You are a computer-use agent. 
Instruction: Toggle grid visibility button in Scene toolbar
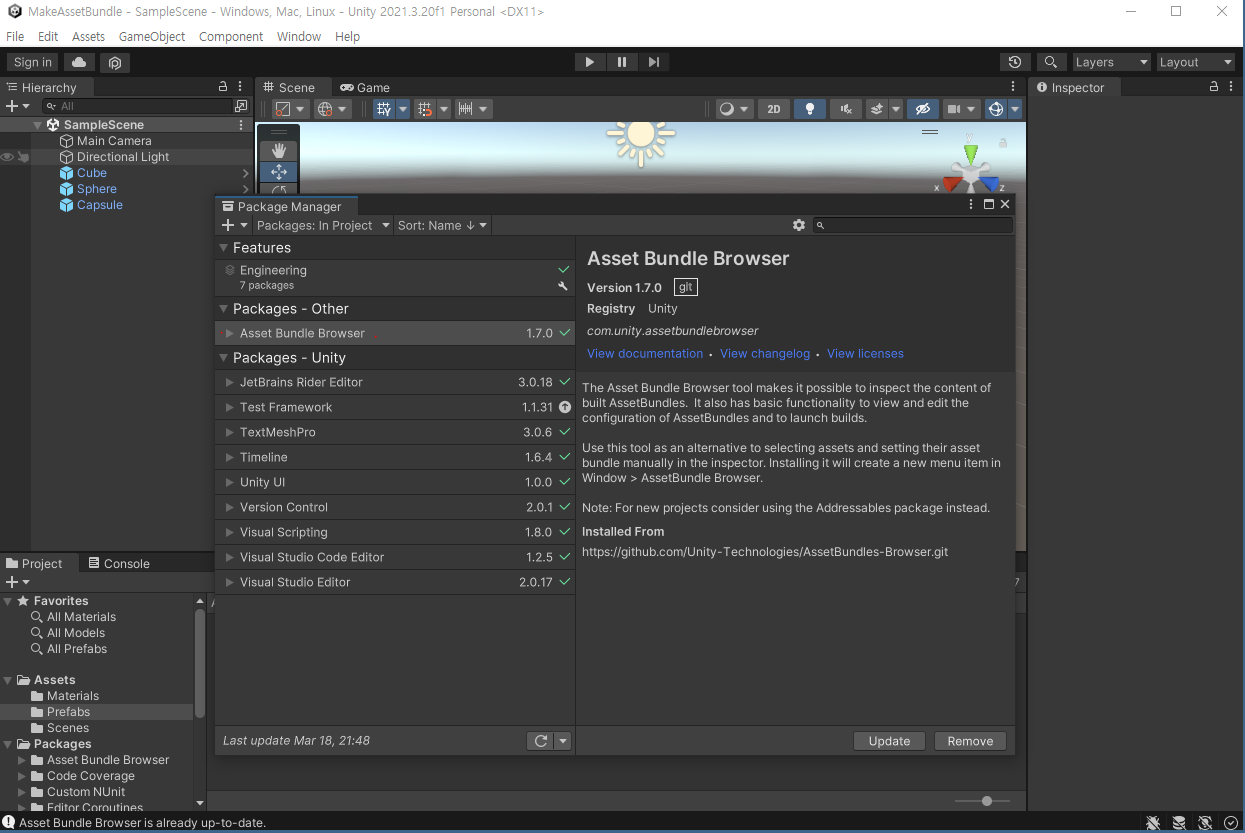click(384, 109)
